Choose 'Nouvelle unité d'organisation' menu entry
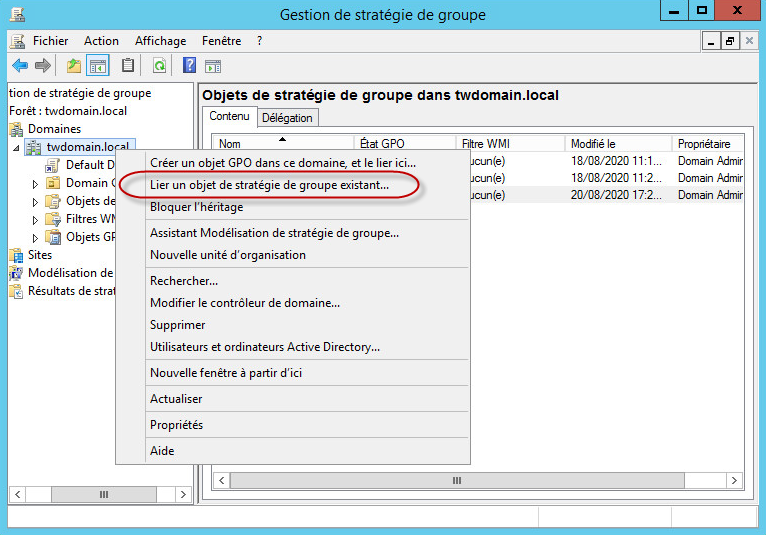The height and width of the screenshot is (535, 766). click(227, 255)
